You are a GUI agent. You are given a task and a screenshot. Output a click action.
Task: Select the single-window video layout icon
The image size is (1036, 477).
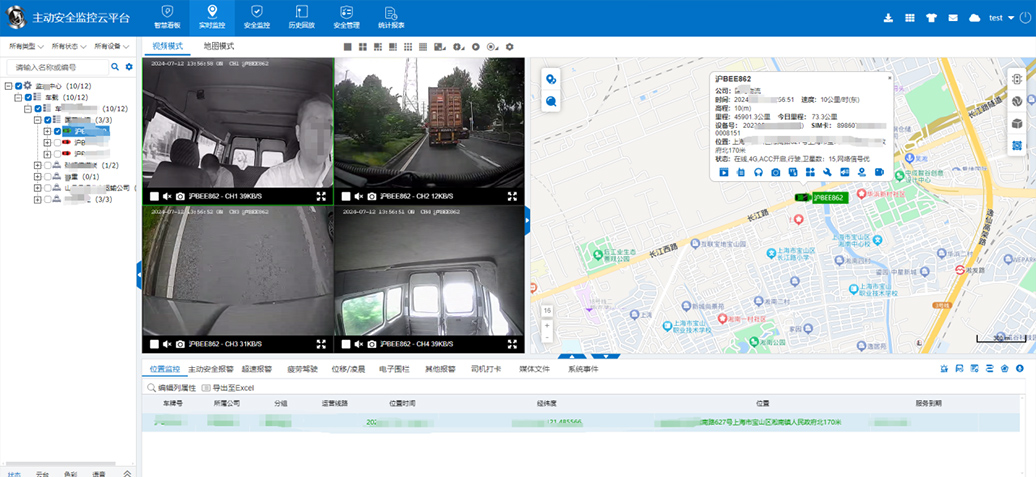coord(347,47)
